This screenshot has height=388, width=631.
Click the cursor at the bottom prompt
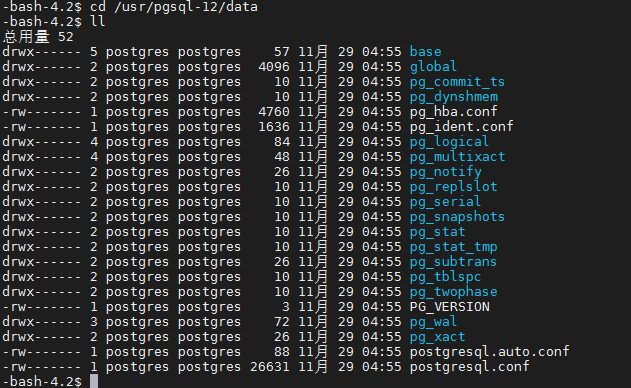coord(94,381)
